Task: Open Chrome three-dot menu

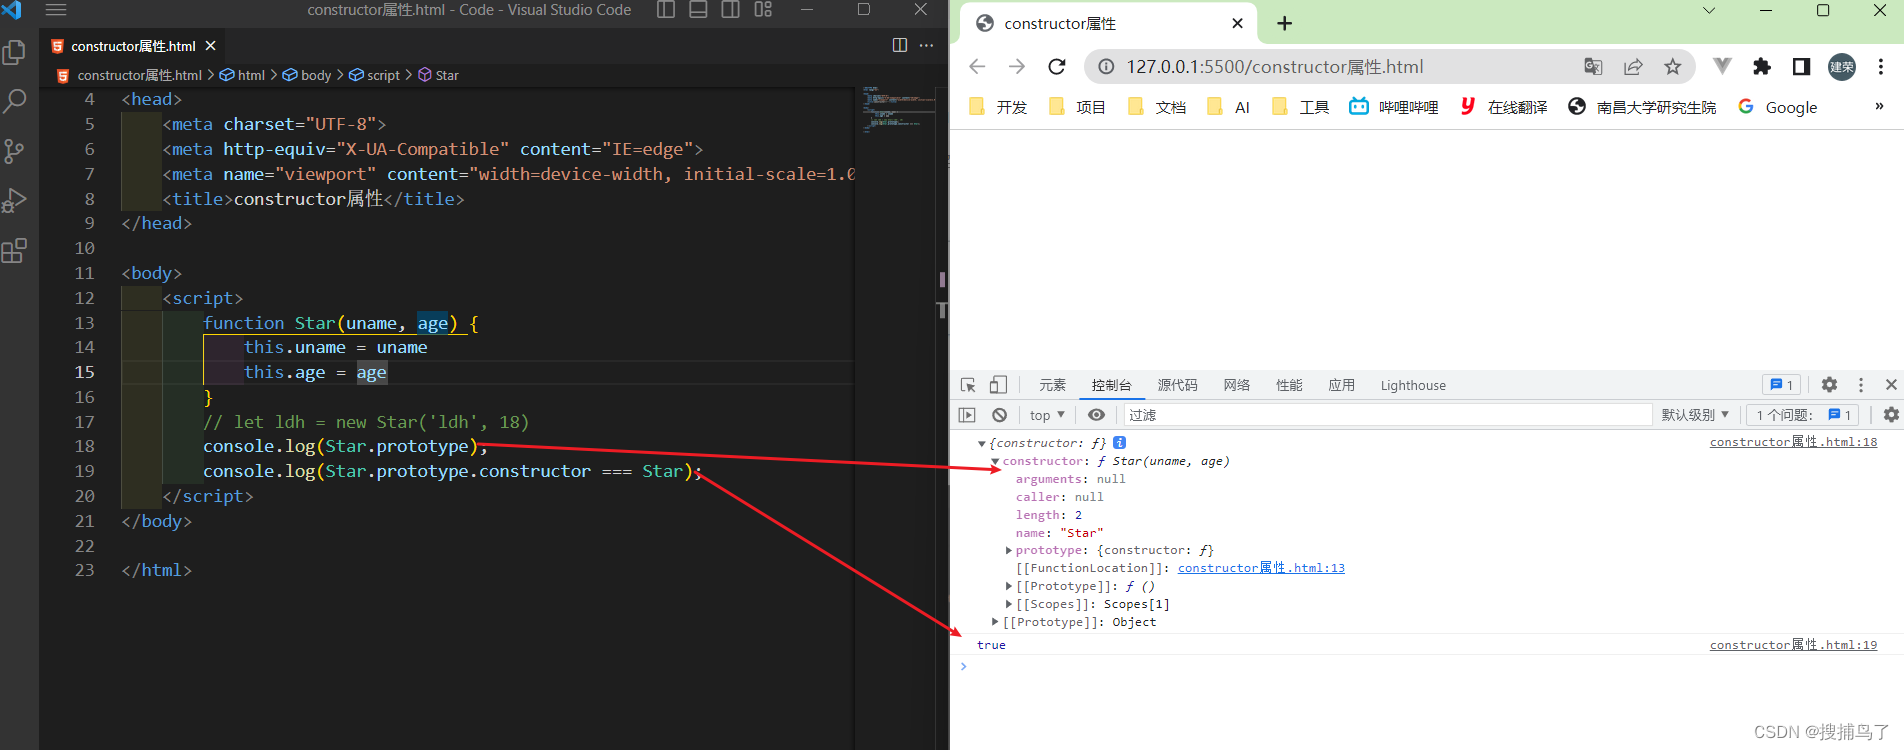Action: click(1881, 67)
